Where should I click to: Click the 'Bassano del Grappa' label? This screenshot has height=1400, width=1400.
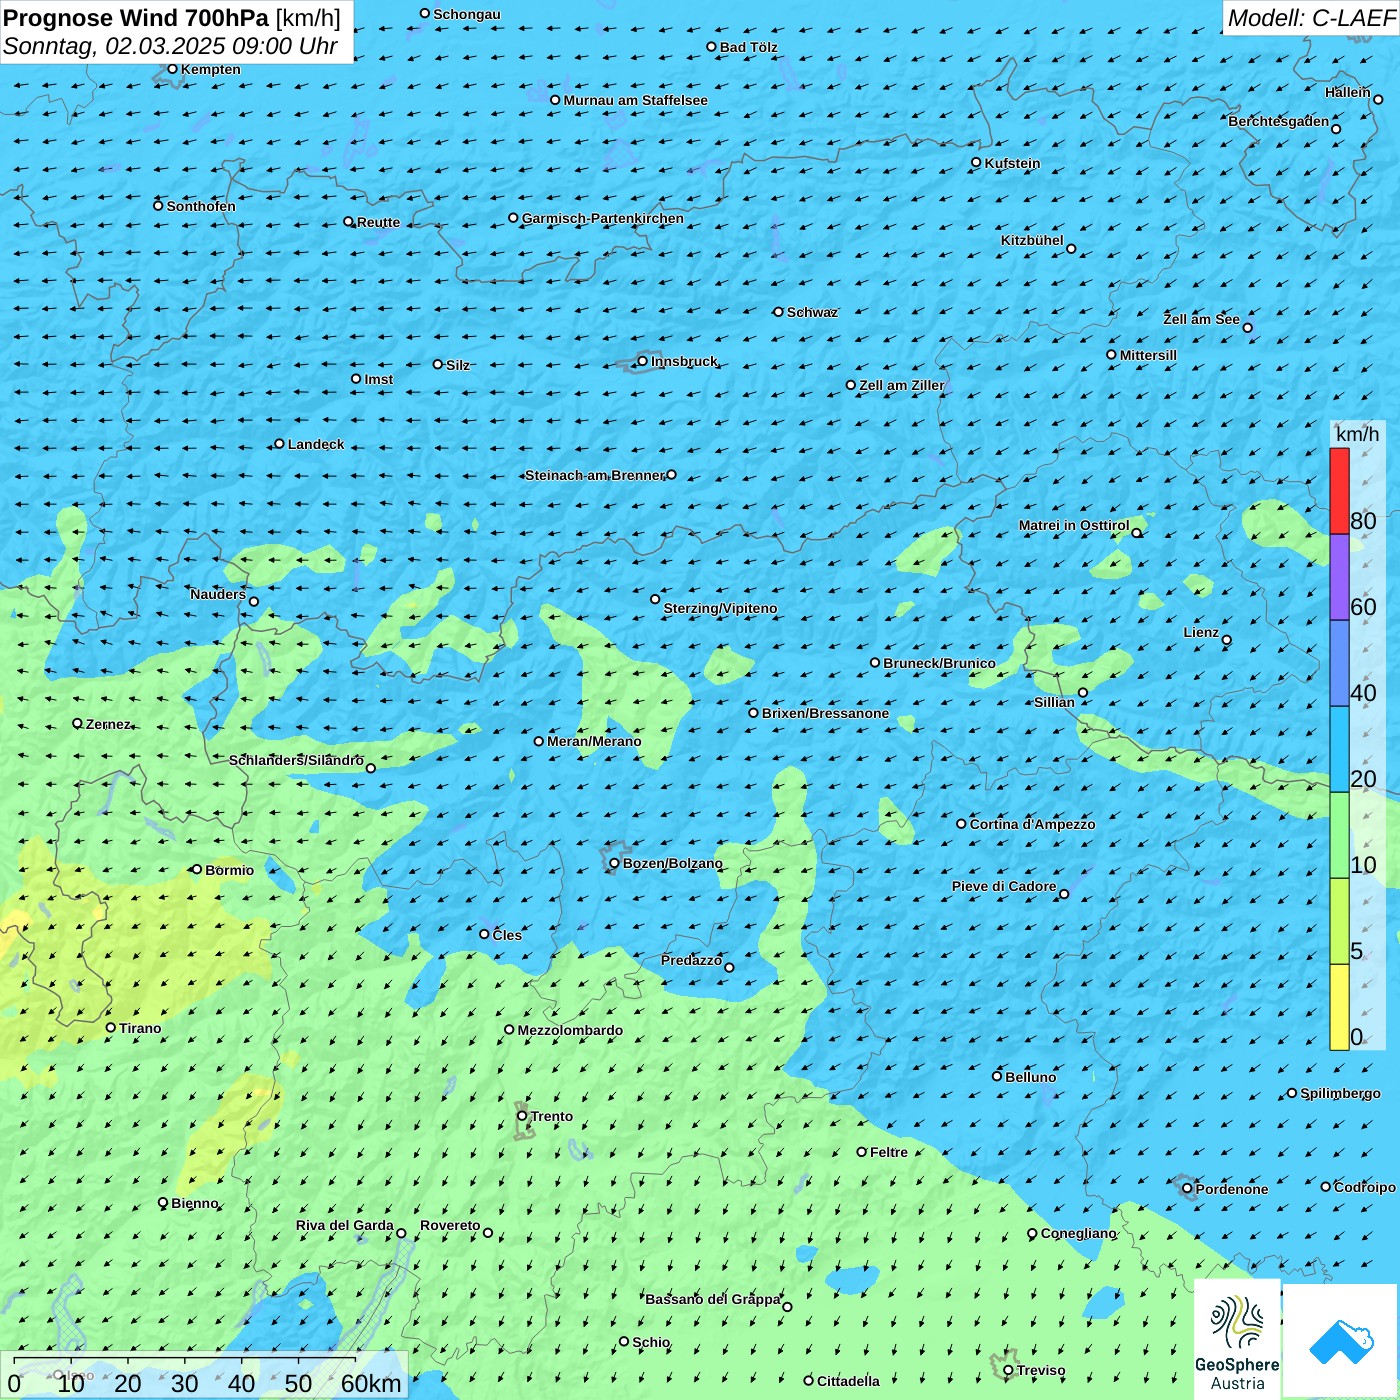point(712,1299)
